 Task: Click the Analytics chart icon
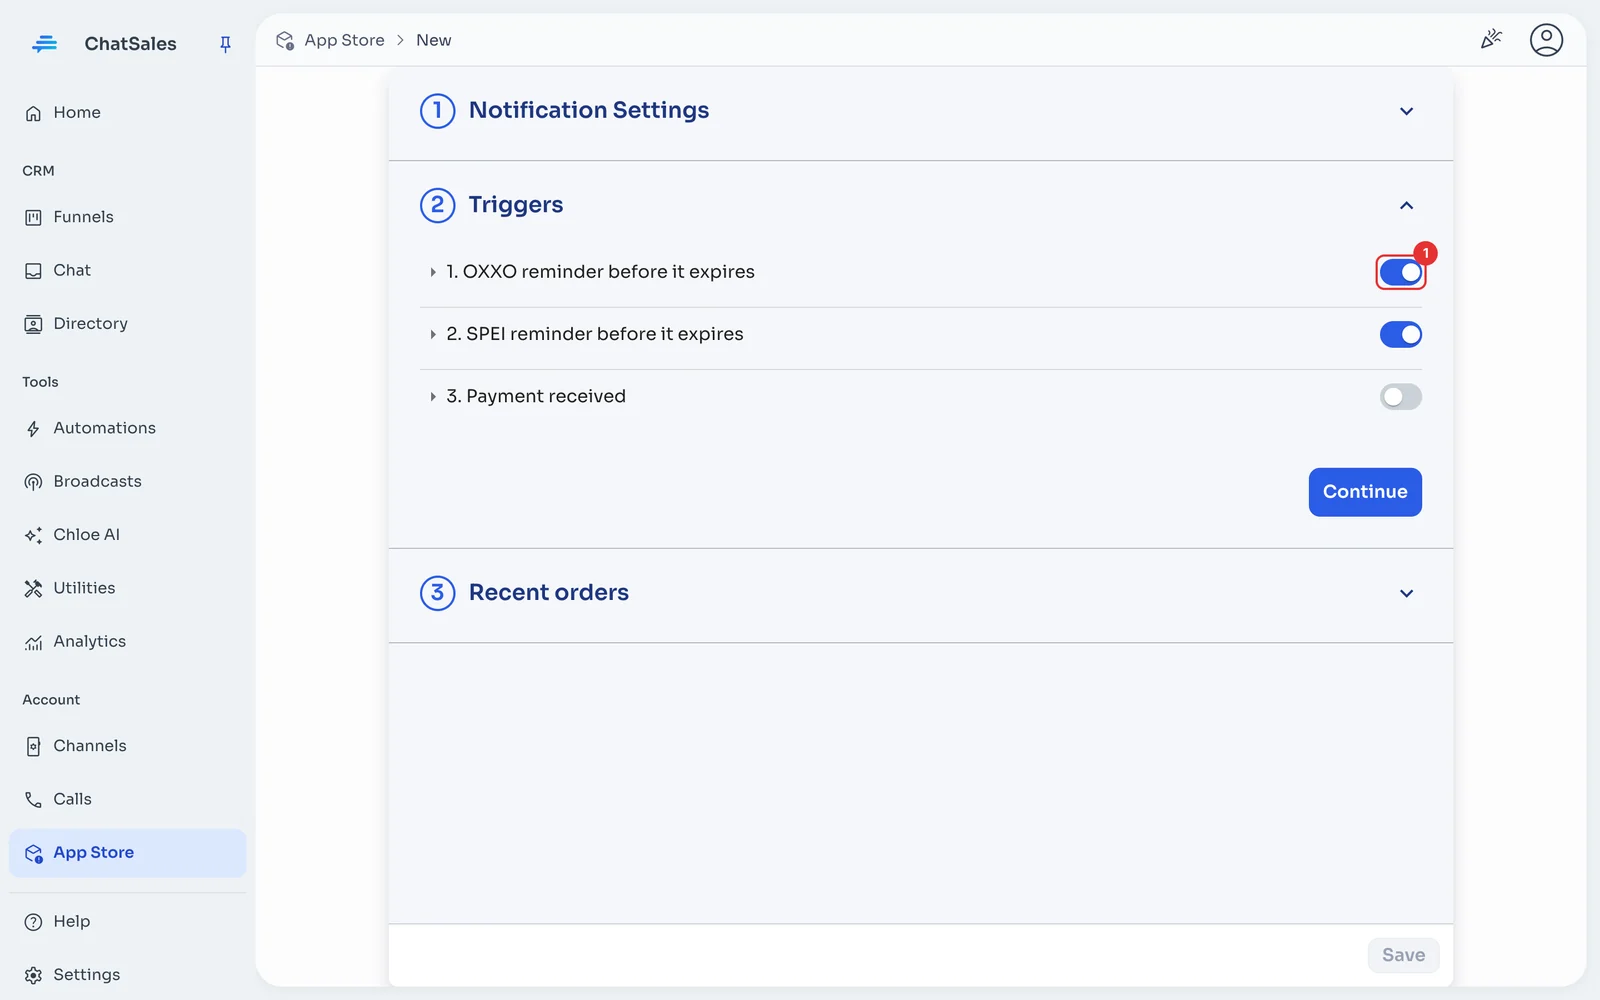click(33, 642)
